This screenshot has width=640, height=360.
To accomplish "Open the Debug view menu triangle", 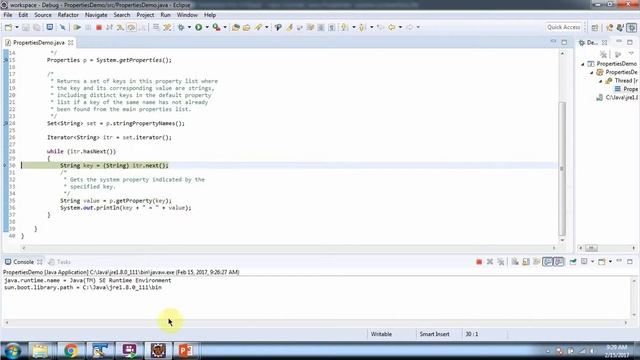I will click(631, 54).
